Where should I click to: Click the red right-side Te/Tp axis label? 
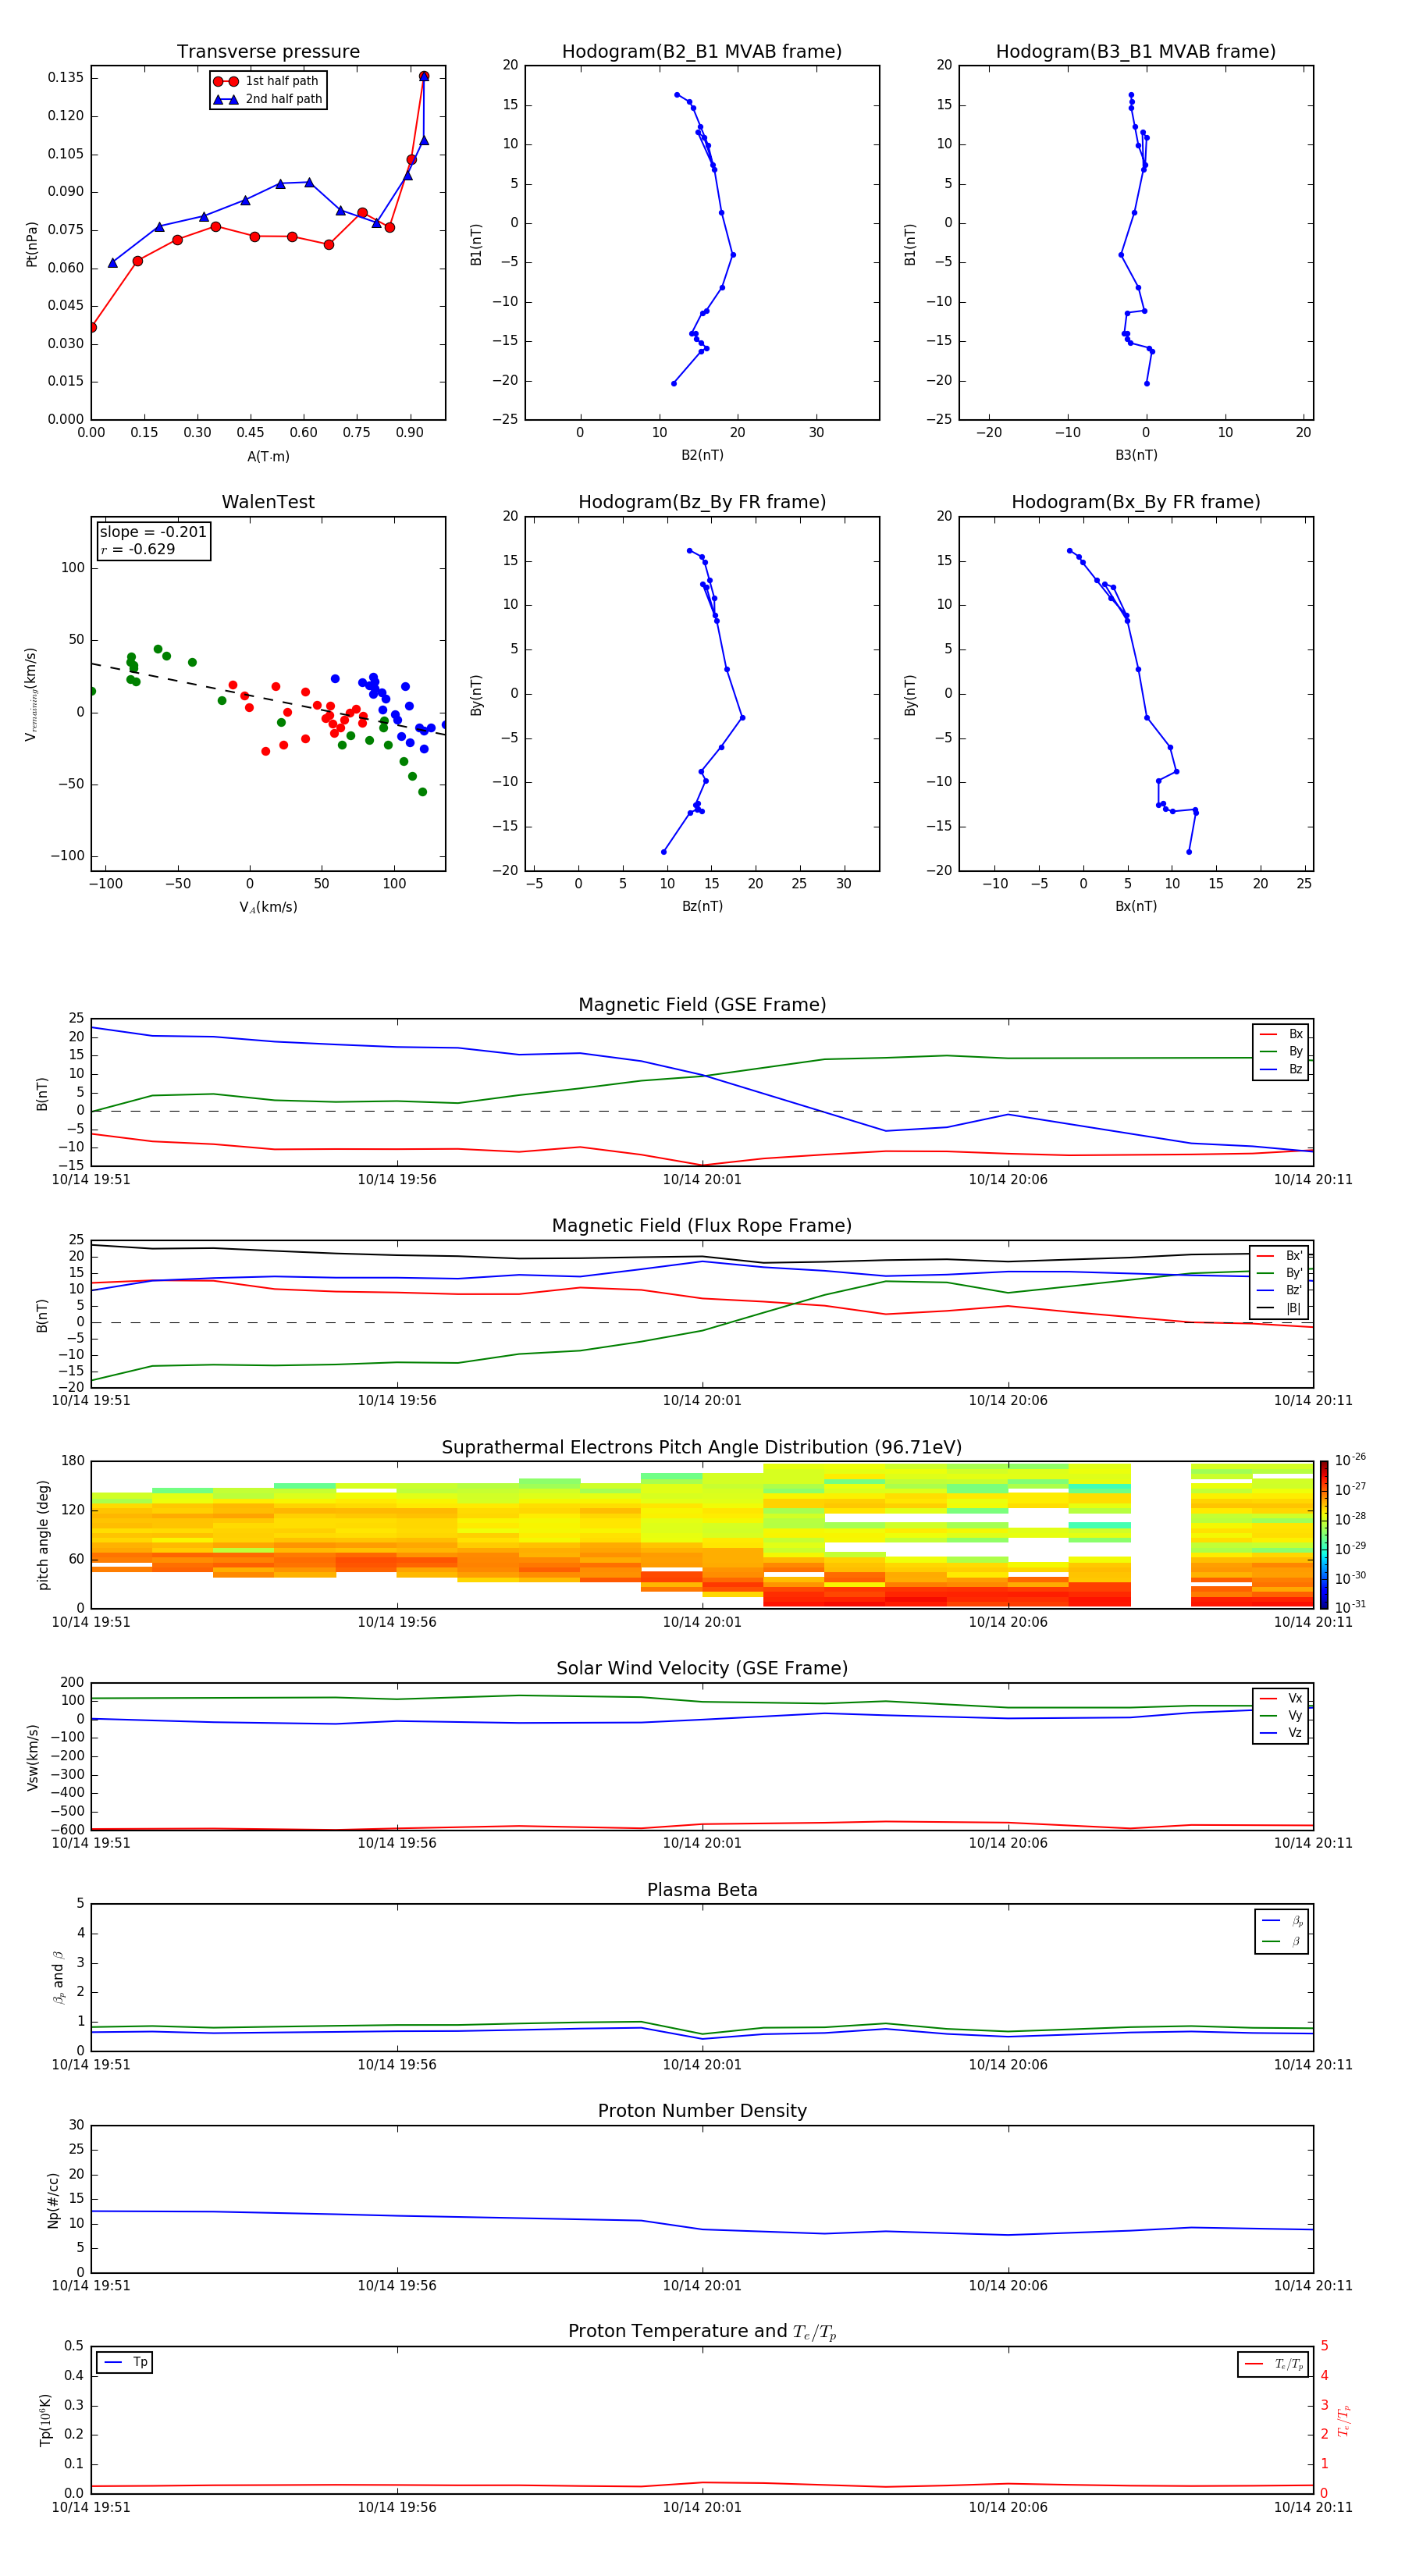[x=1343, y=2420]
